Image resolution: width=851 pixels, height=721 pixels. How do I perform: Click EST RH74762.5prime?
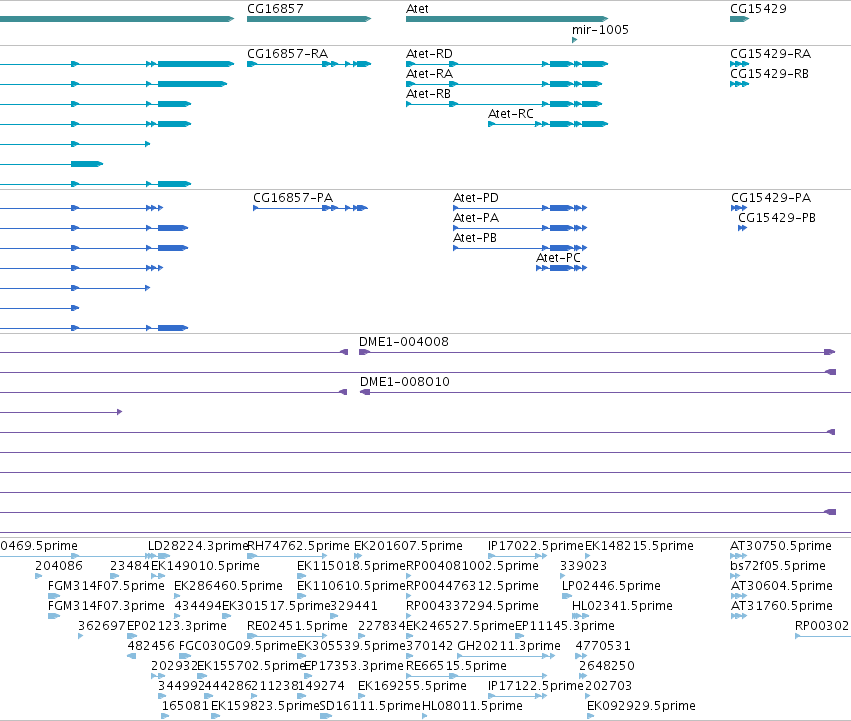pyautogui.click(x=299, y=546)
